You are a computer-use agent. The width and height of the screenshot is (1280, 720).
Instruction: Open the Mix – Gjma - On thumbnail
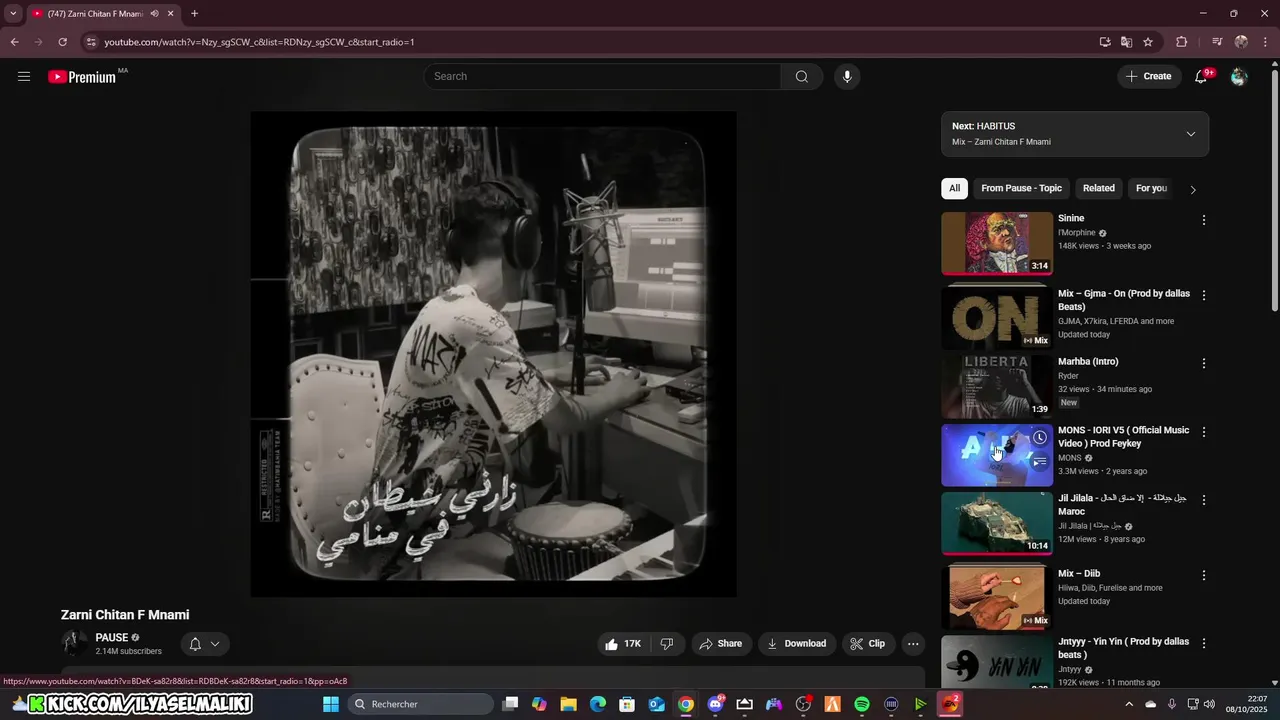point(997,316)
